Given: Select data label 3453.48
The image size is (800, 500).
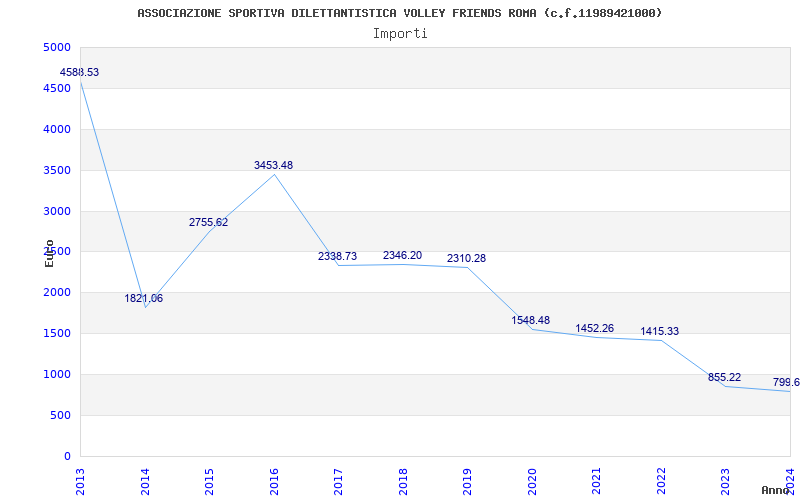Looking at the screenshot, I should pyautogui.click(x=273, y=165).
